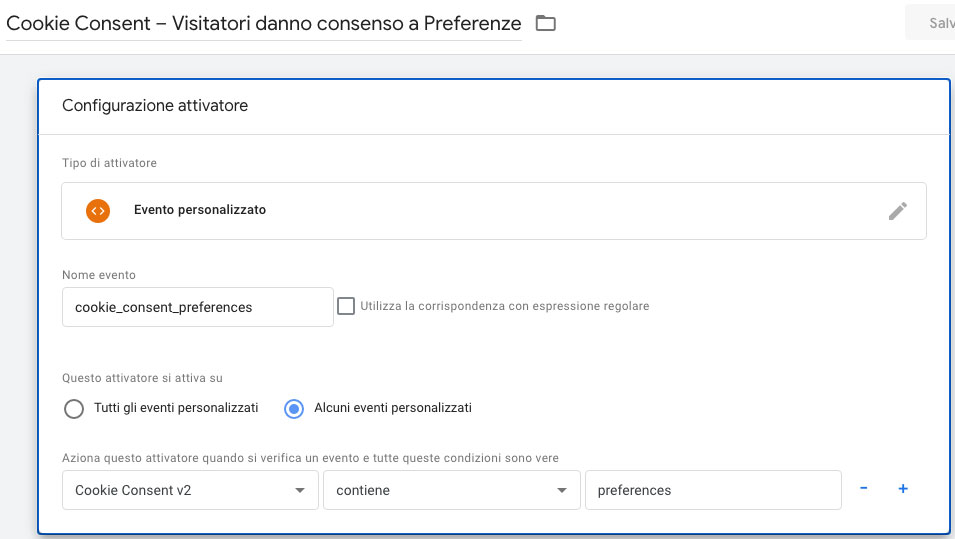Remove condition with the minus icon

click(x=863, y=488)
